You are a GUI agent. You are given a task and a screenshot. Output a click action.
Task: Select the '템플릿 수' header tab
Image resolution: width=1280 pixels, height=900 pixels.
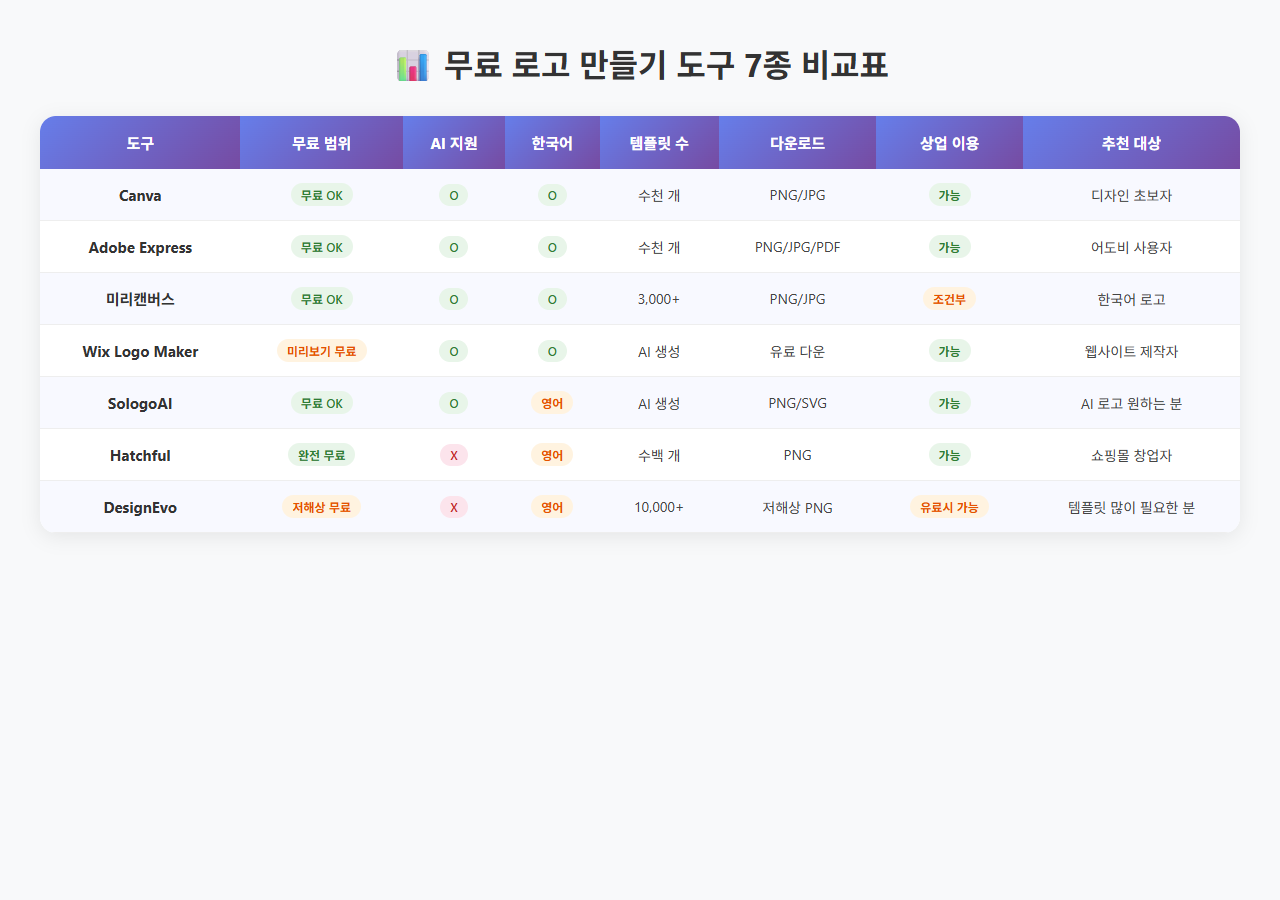click(x=659, y=142)
